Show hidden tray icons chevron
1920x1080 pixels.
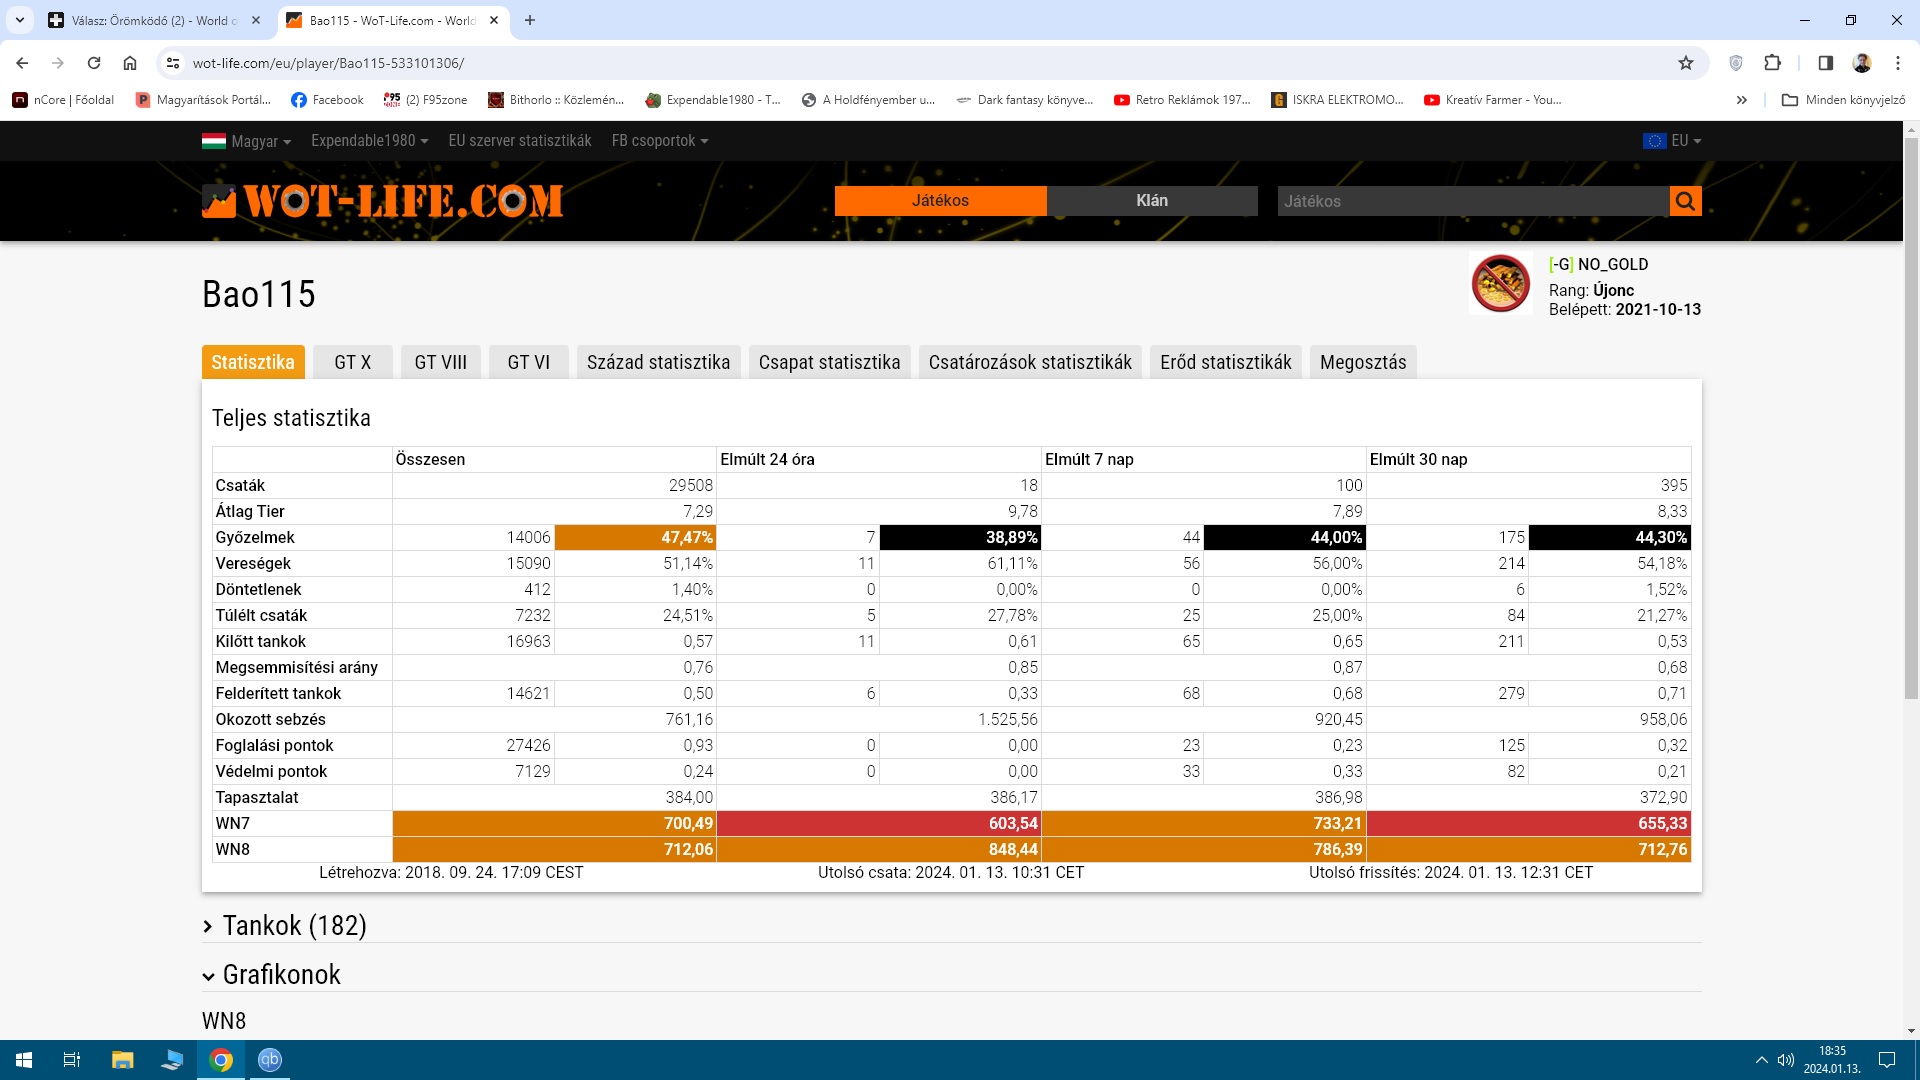(x=1761, y=1060)
